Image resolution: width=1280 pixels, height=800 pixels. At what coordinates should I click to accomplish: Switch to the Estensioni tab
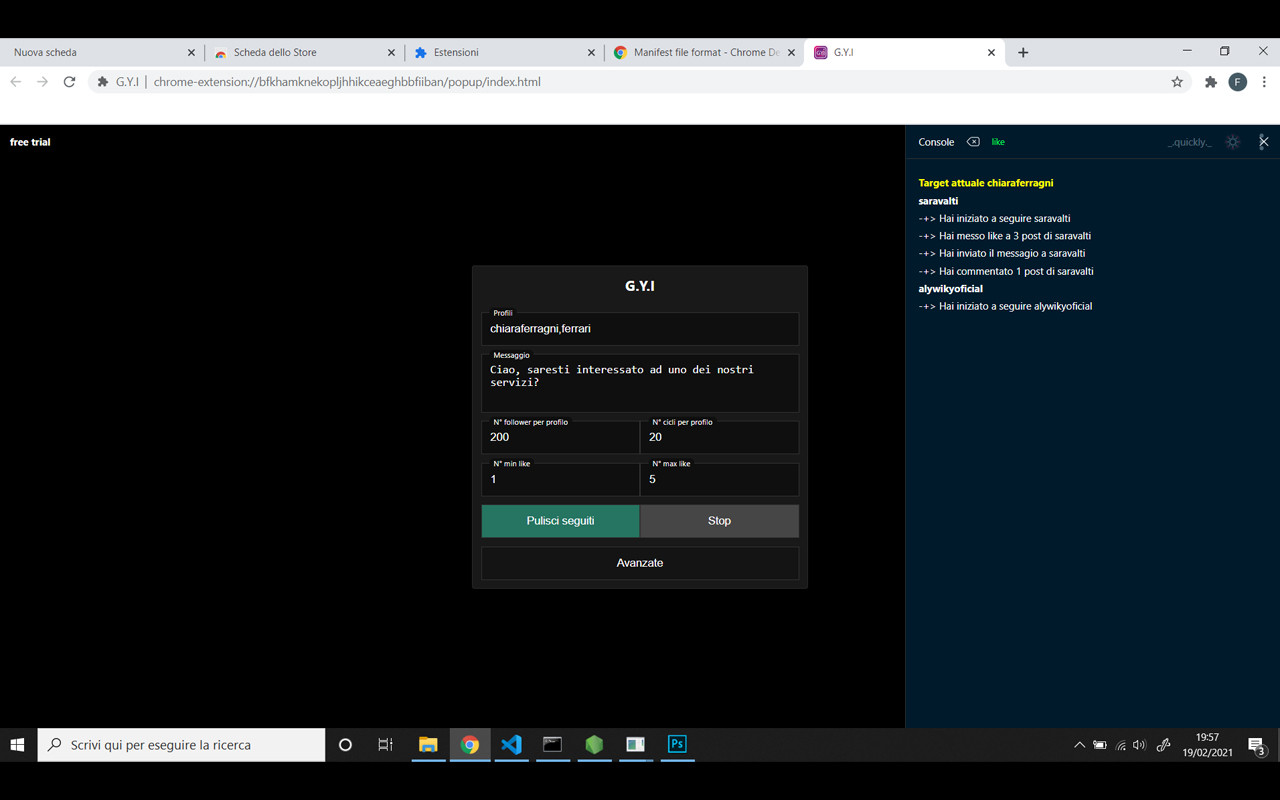(x=500, y=52)
